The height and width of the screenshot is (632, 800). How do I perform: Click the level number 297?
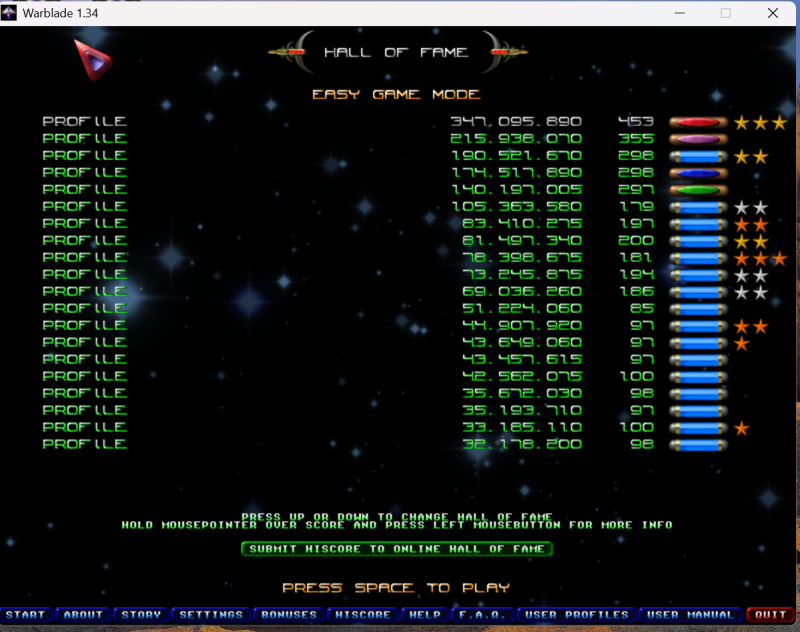click(x=636, y=189)
